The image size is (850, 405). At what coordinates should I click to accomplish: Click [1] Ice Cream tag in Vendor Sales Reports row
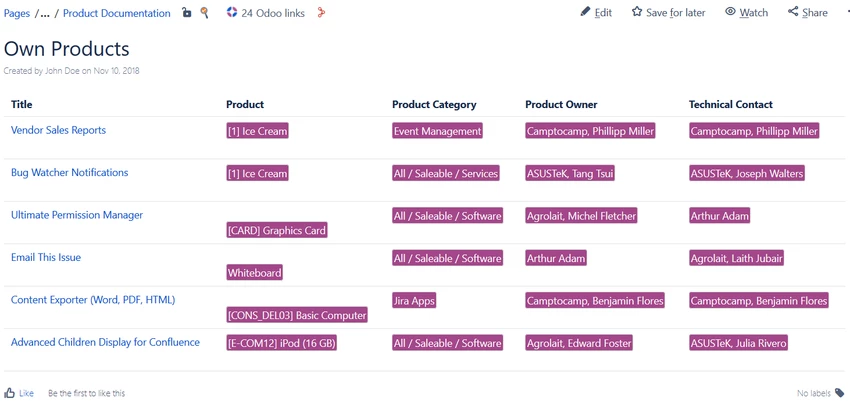pos(257,131)
